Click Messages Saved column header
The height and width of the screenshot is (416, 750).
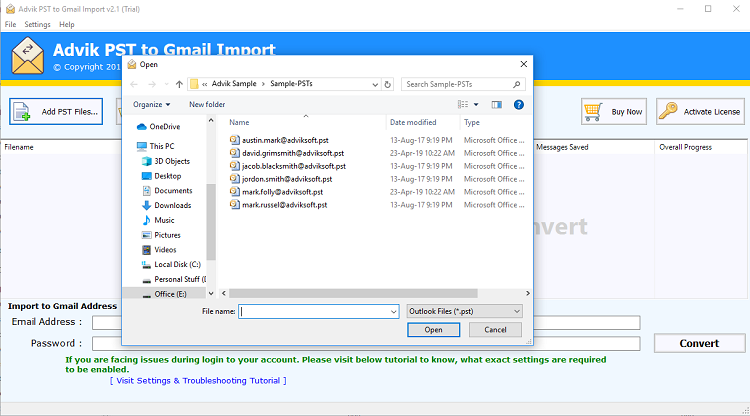pyautogui.click(x=562, y=147)
